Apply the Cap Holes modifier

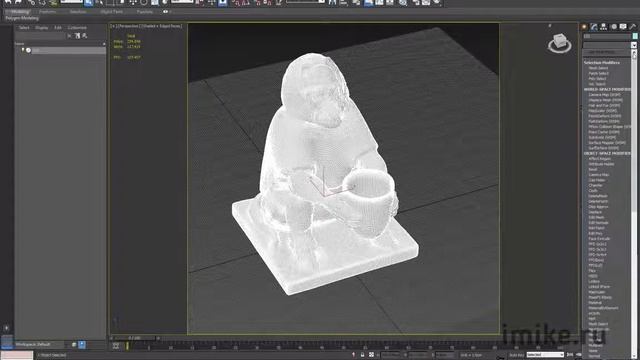597,180
